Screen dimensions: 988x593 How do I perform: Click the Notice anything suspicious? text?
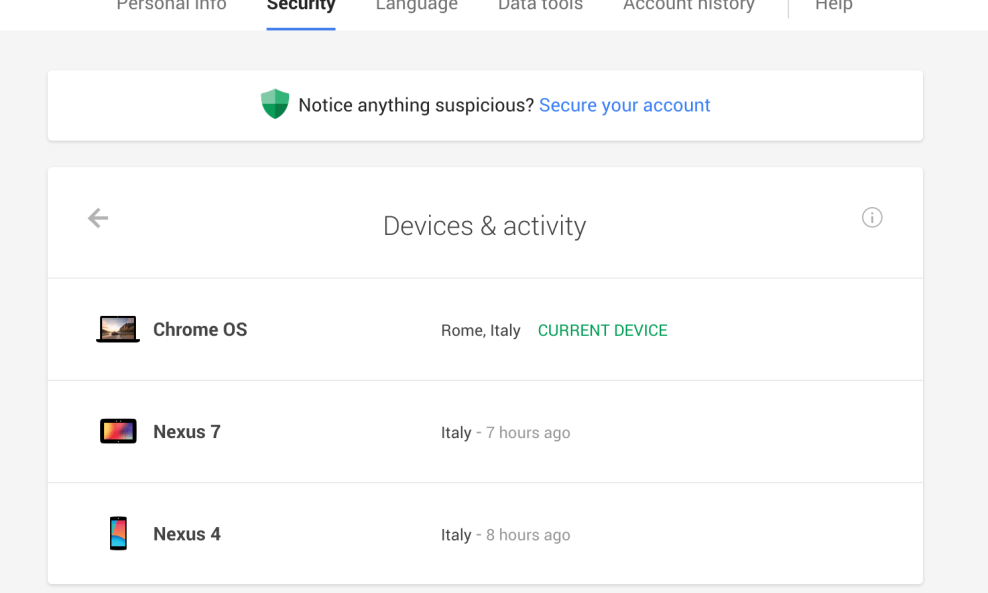tap(416, 105)
